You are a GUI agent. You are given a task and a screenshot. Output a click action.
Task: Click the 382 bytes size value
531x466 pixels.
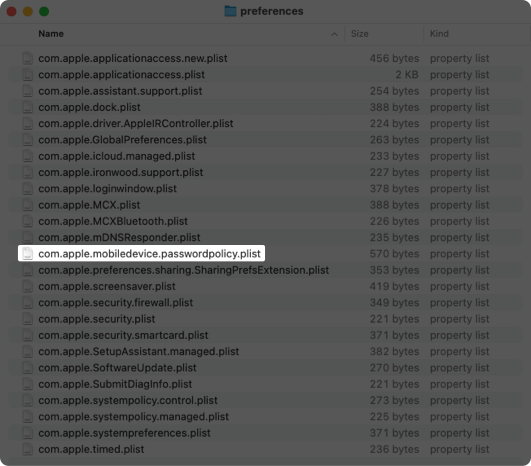tap(394, 352)
